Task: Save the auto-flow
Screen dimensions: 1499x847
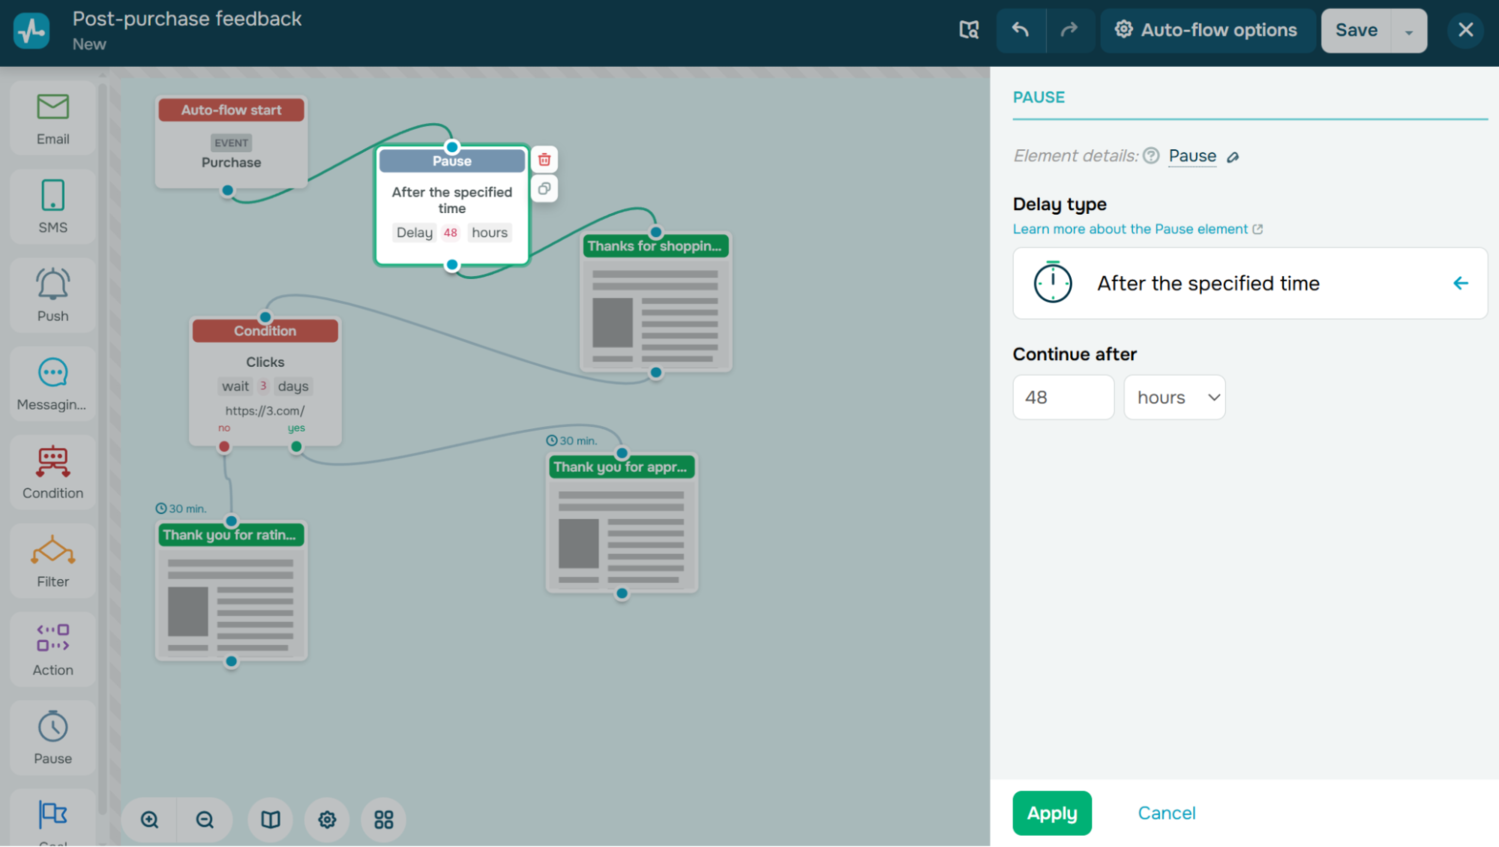Action: 1356,30
